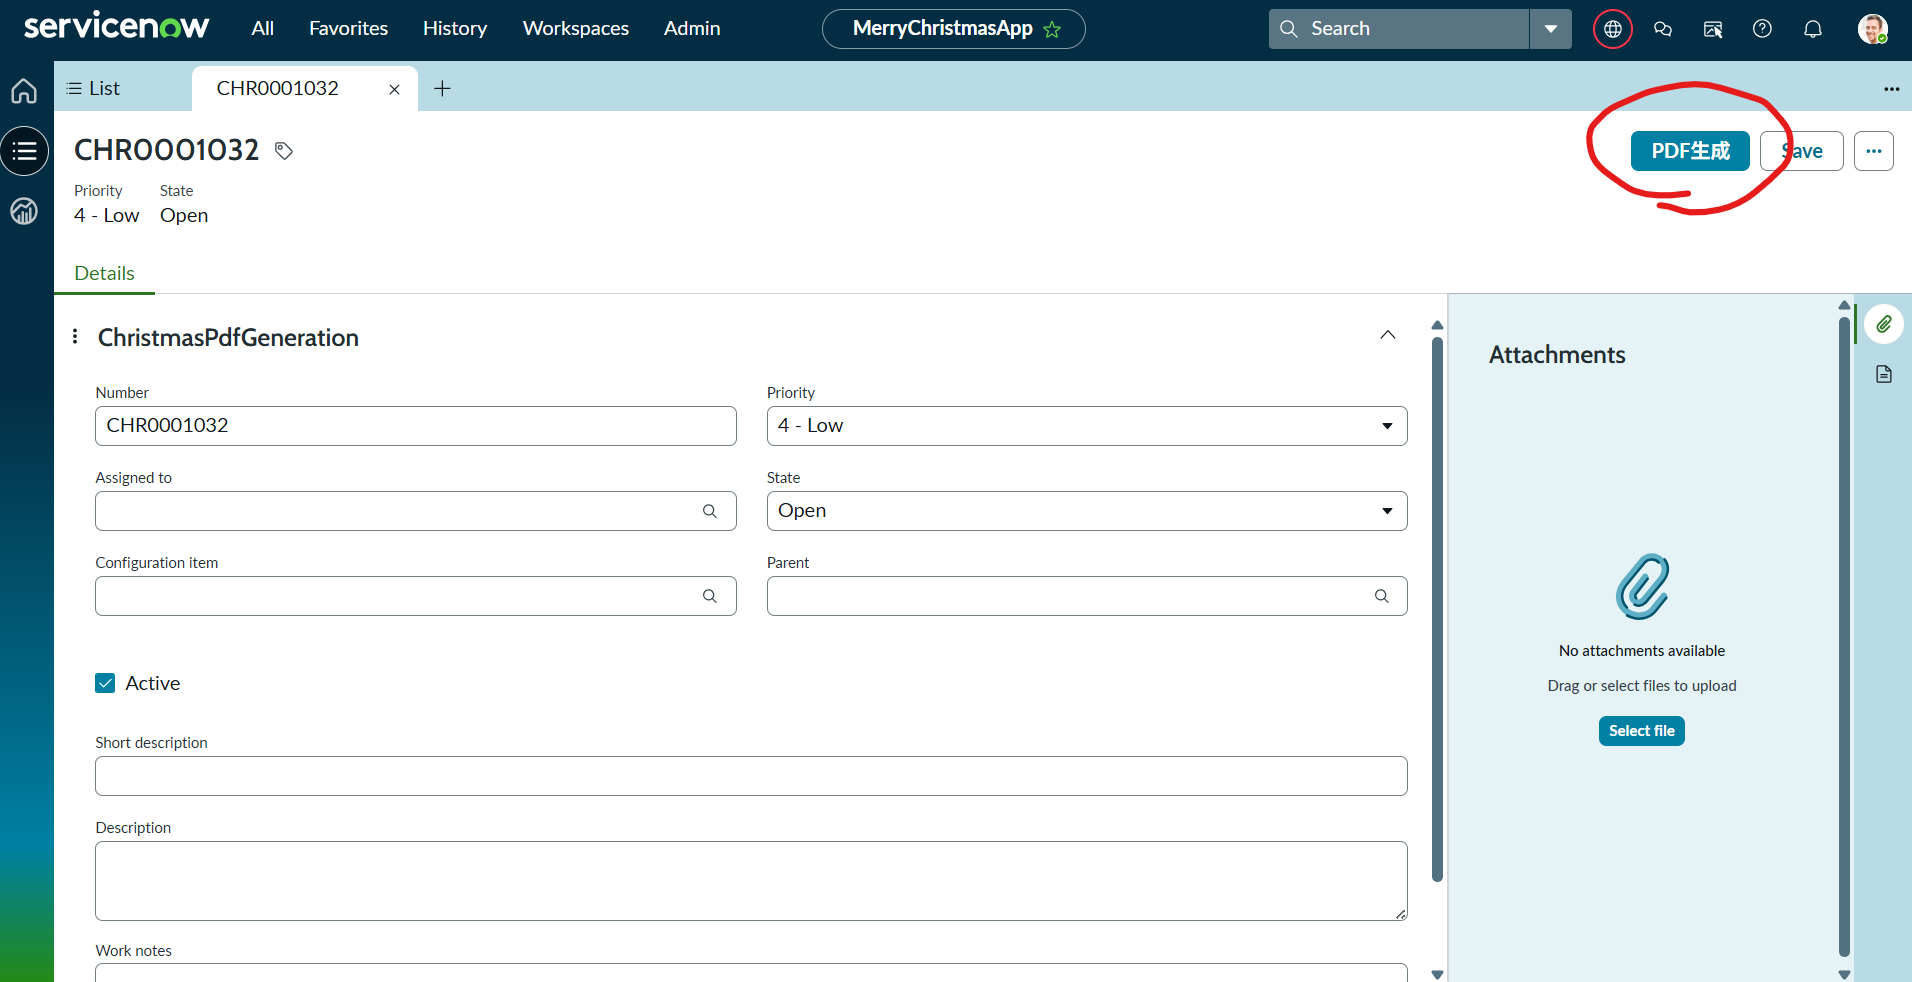Screen dimensions: 1912x982
Task: Open the Workspaces menu
Action: (x=576, y=29)
